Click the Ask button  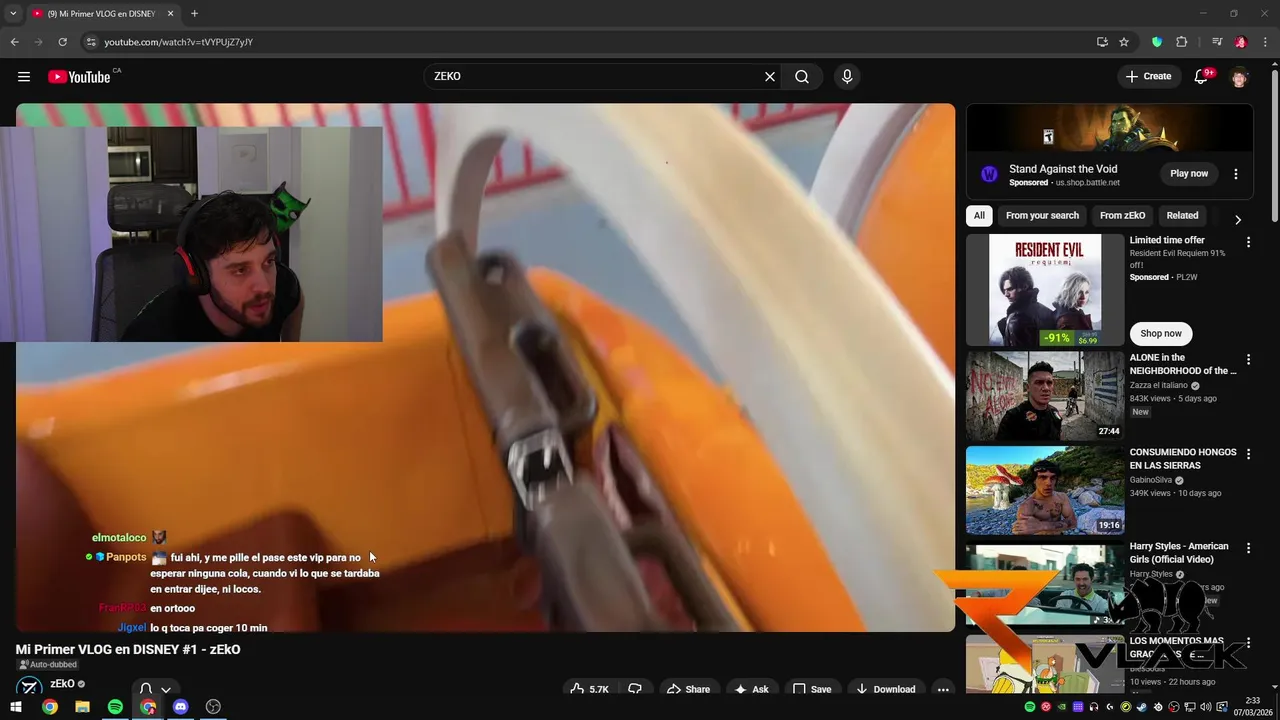(x=751, y=689)
